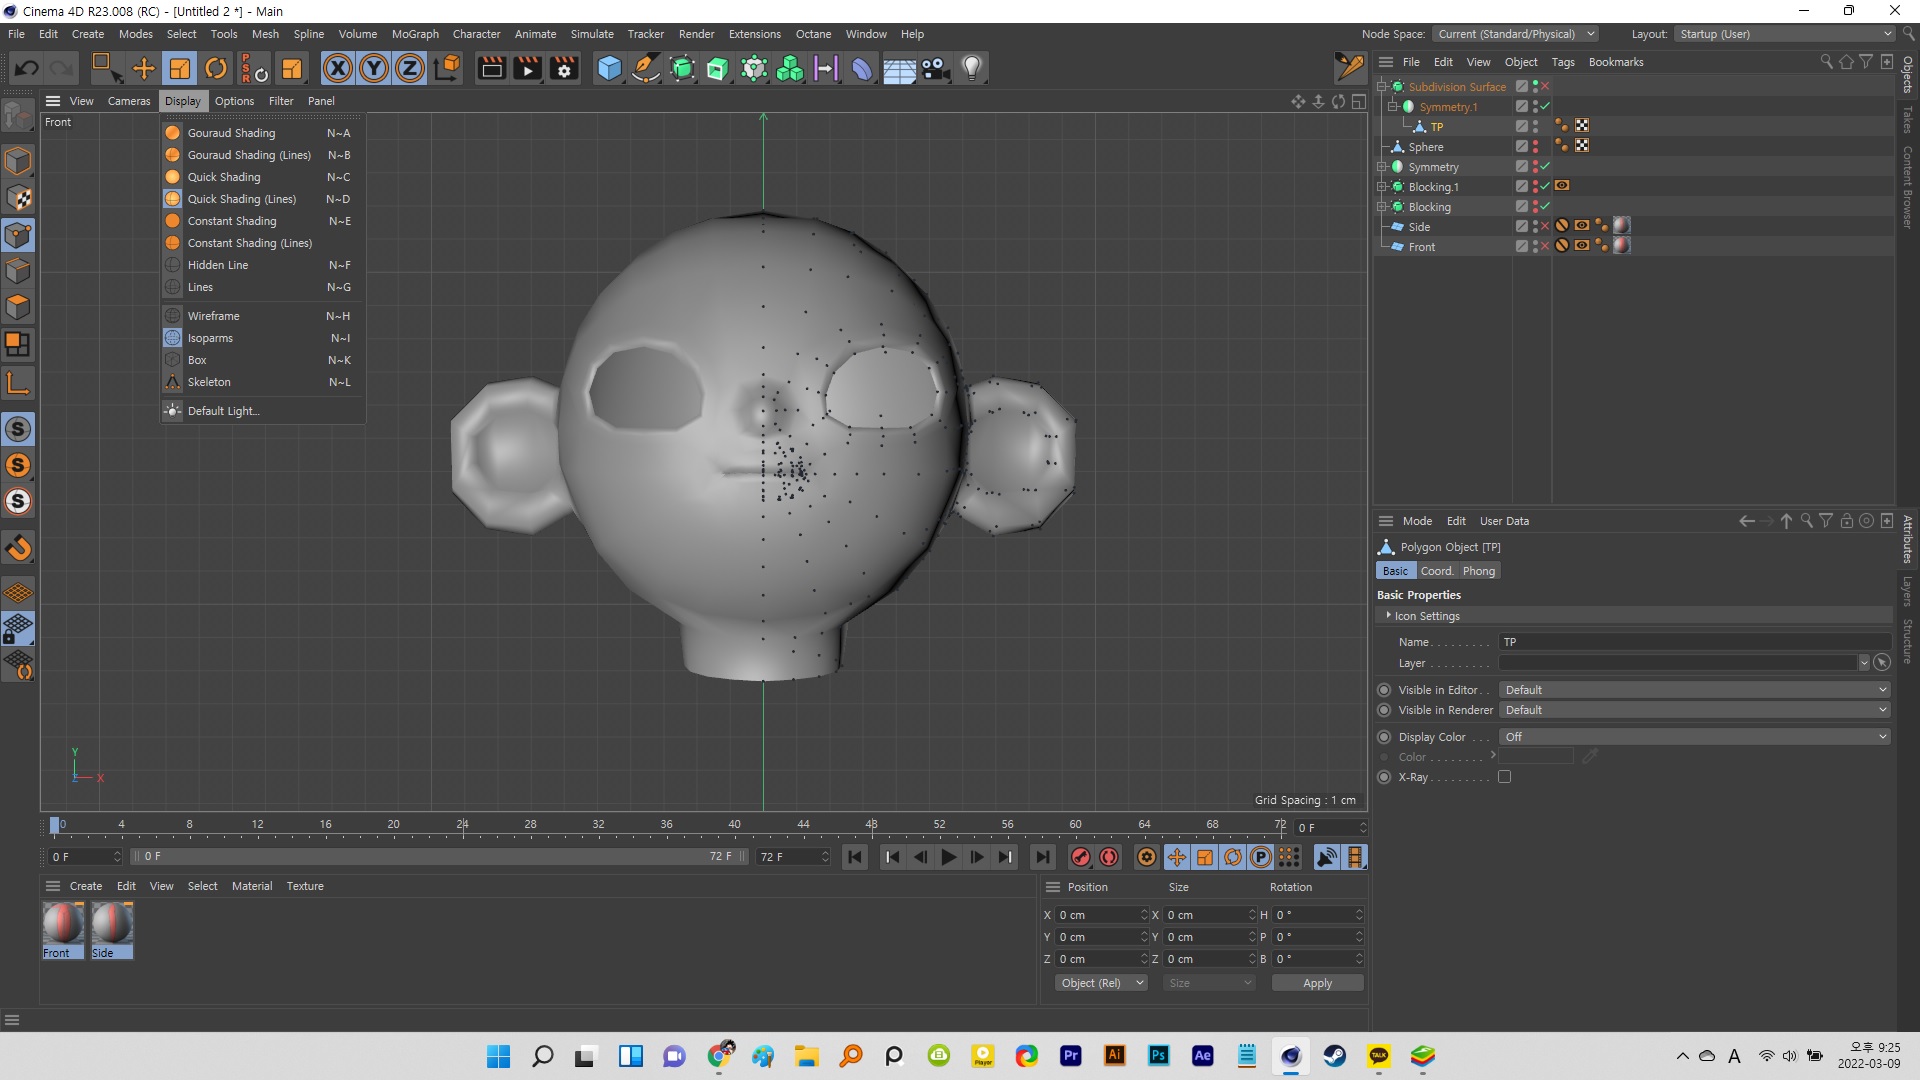Image resolution: width=1920 pixels, height=1080 pixels.
Task: Open the Cameras viewport menu
Action: point(129,101)
